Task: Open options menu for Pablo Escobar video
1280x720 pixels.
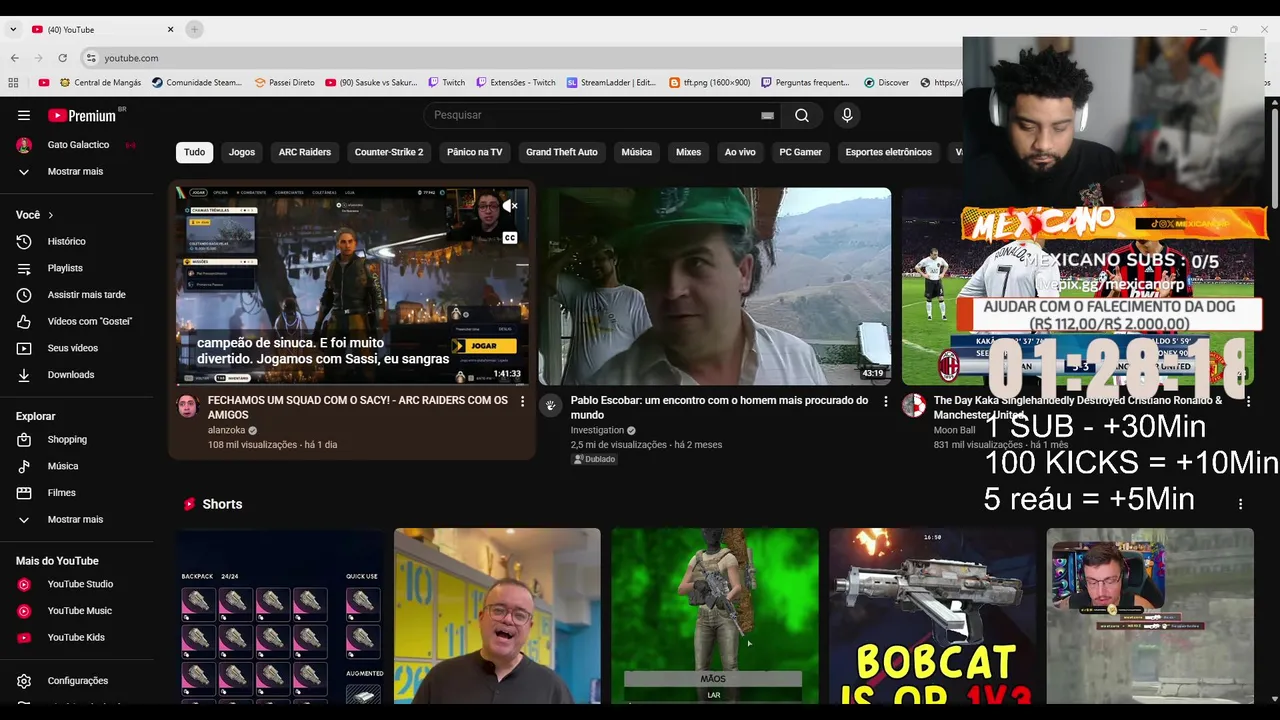Action: [885, 401]
